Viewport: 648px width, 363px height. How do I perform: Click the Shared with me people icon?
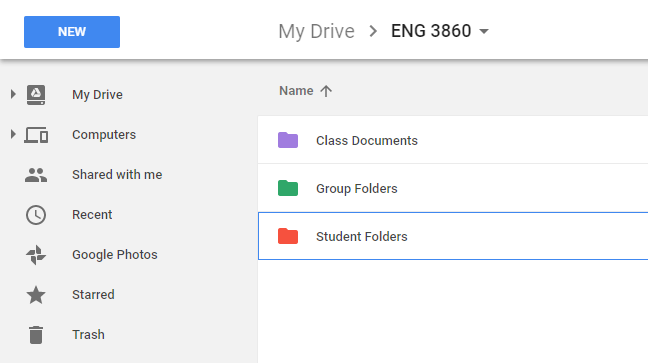tap(36, 175)
